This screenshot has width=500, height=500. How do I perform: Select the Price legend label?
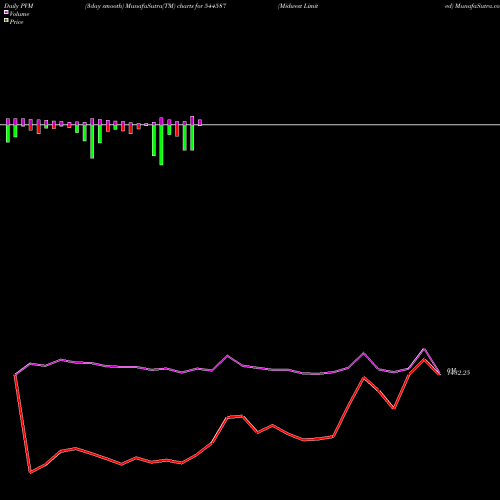[17, 22]
